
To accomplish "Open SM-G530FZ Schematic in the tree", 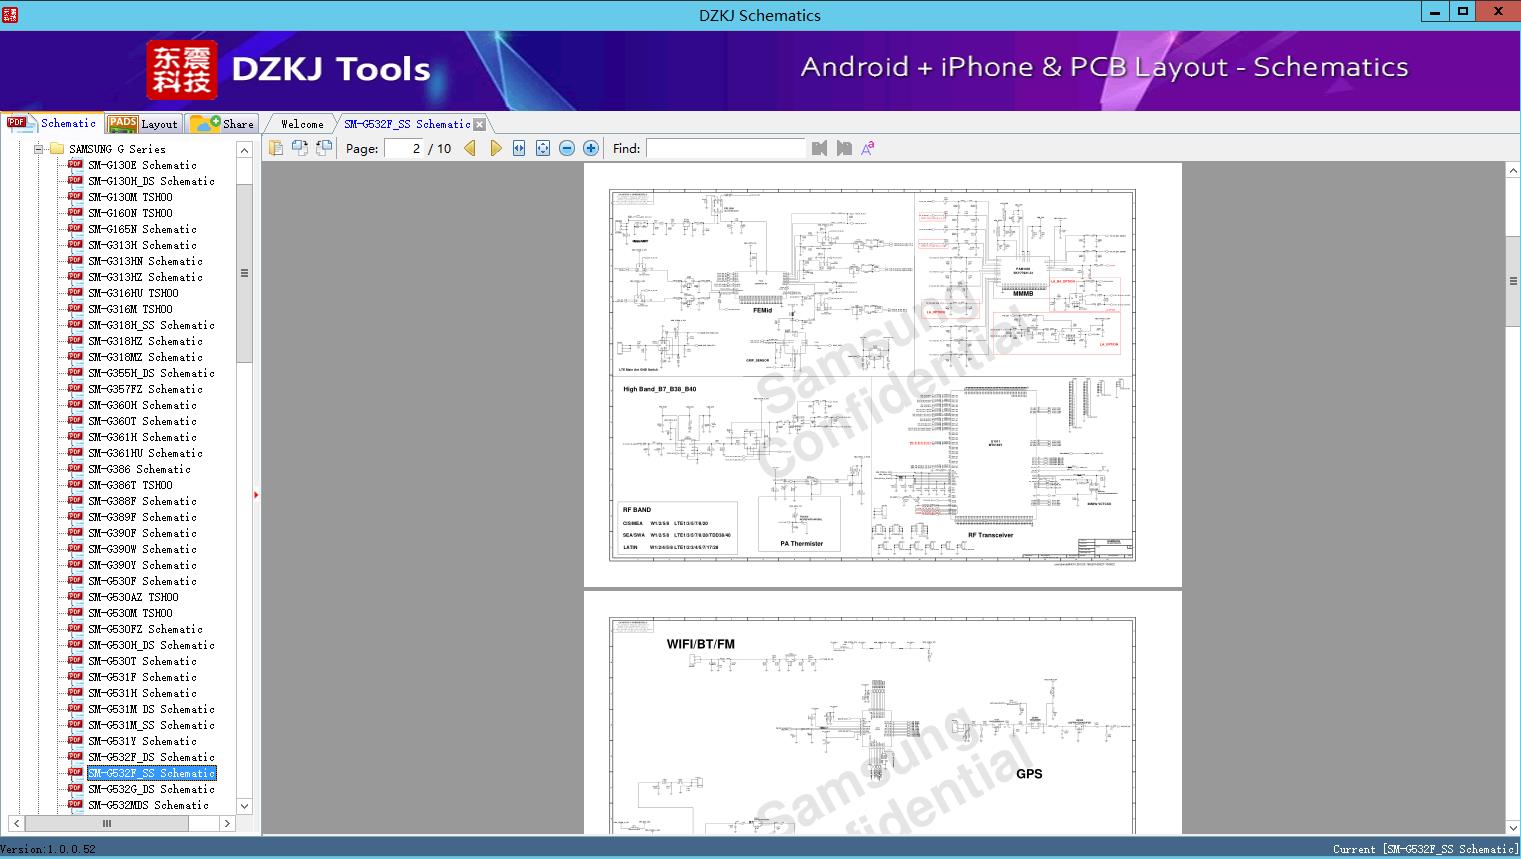I will 145,629.
